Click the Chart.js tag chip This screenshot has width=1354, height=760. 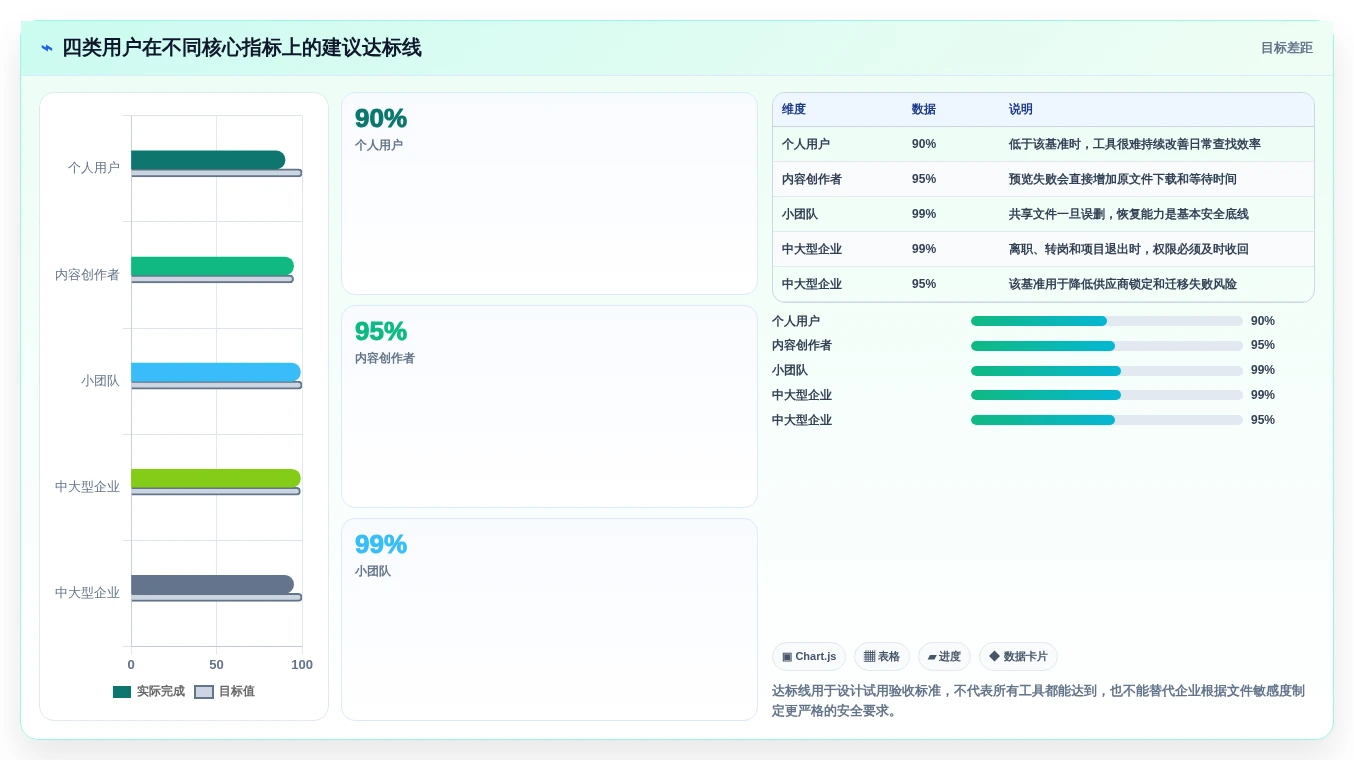coord(809,657)
